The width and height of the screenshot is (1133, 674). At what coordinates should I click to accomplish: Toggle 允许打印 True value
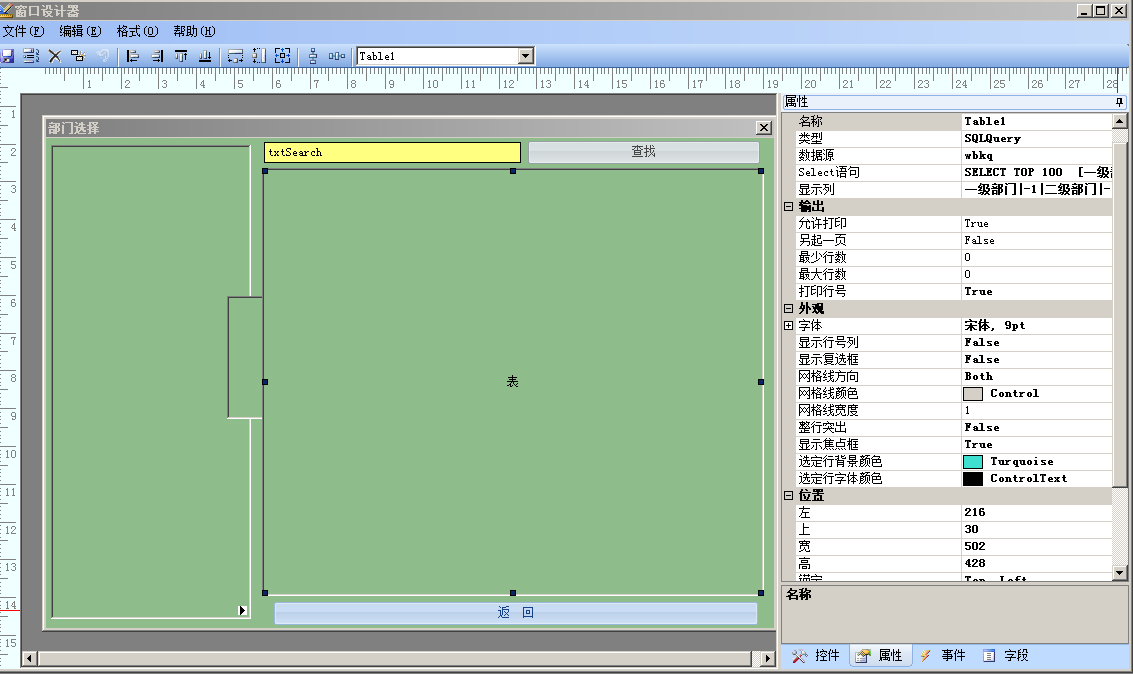pyautogui.click(x=1036, y=224)
